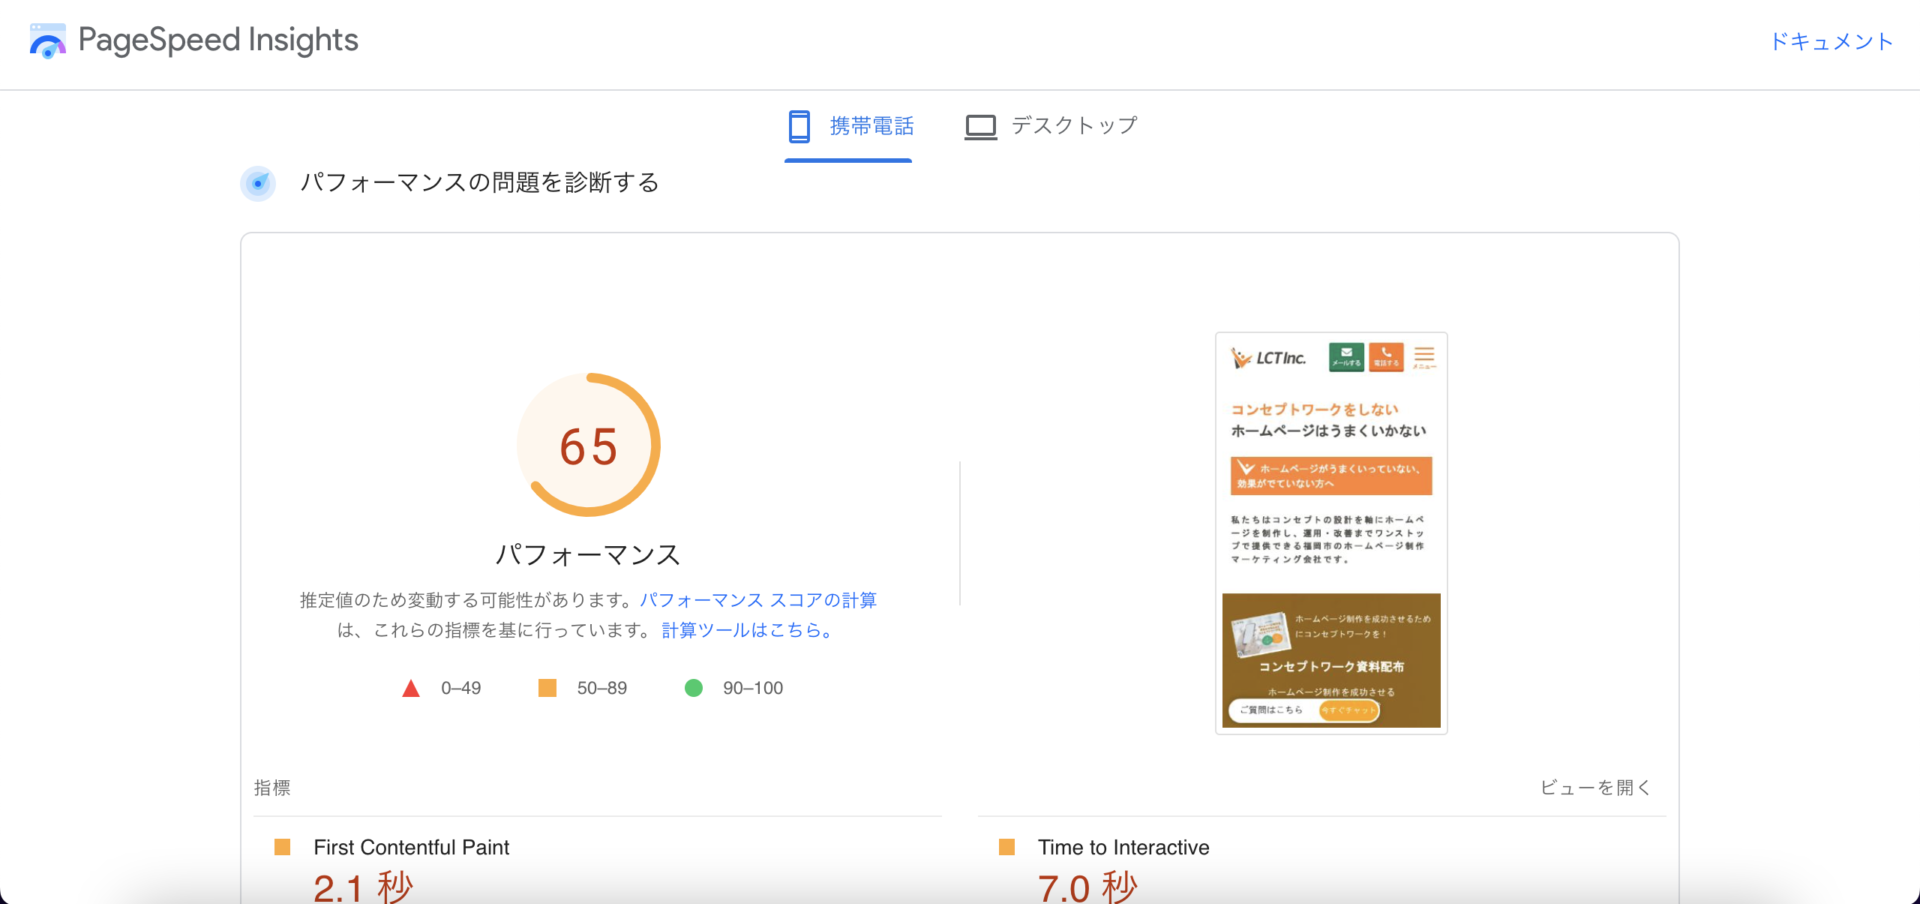Click the Time to Interactive metric label

coord(1123,847)
